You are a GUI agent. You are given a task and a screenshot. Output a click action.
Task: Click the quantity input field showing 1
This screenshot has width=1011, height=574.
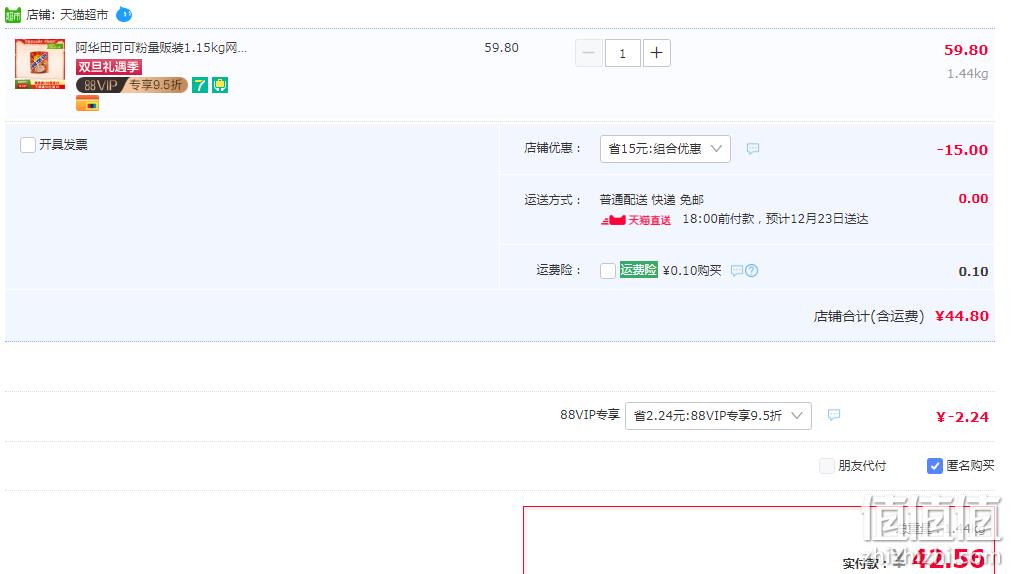click(622, 53)
